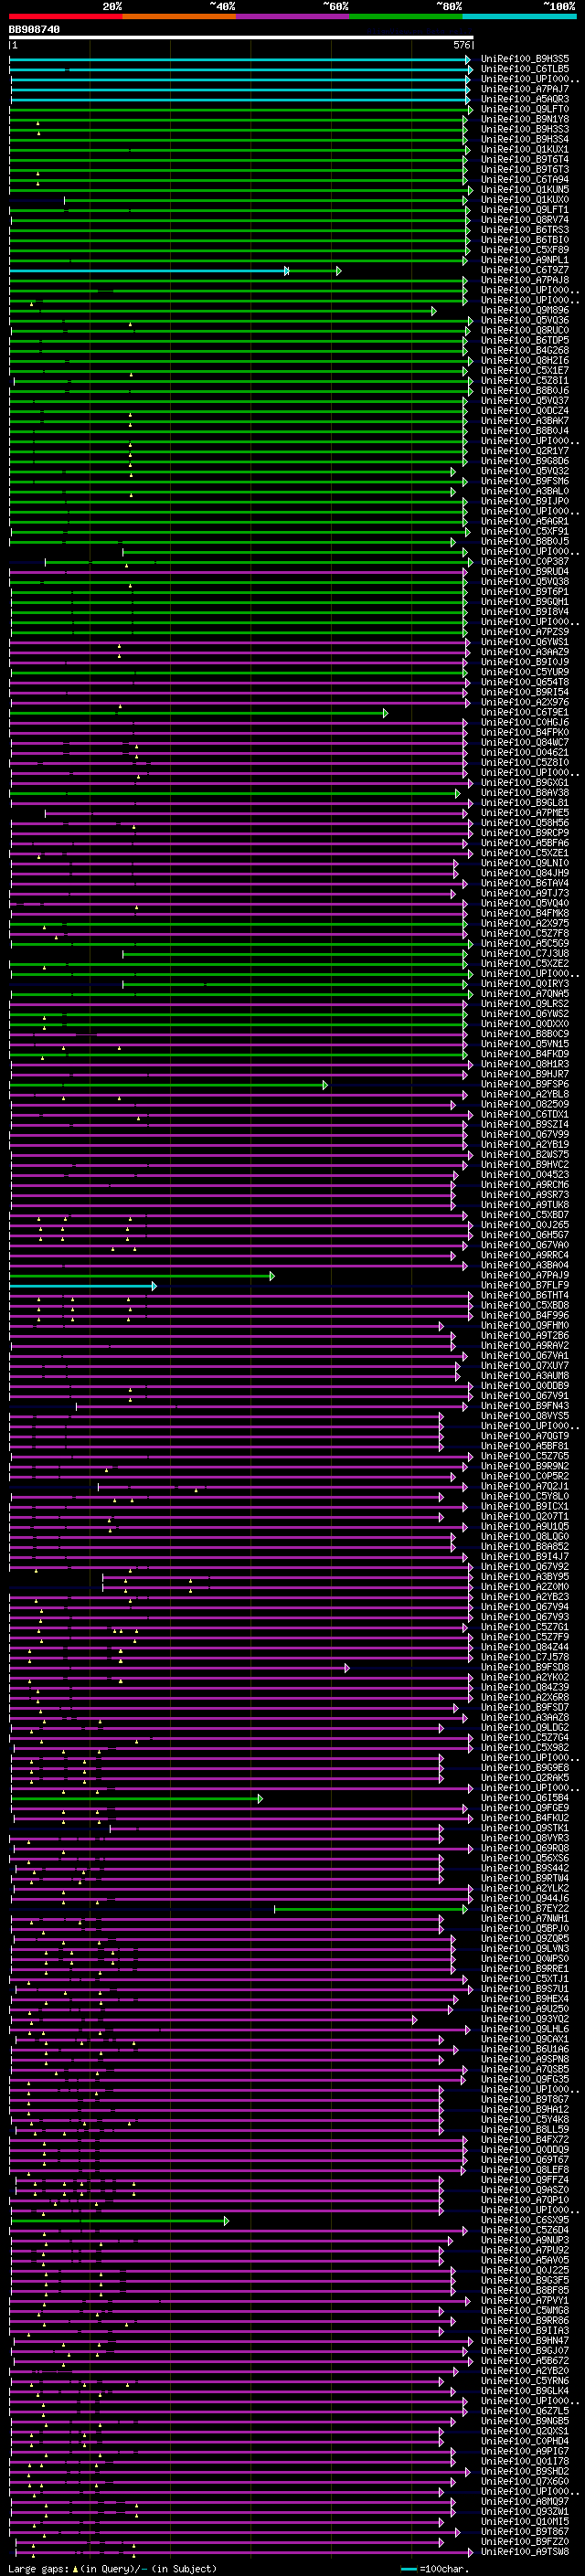Image resolution: width=585 pixels, height=2576 pixels.
Task: Select the UniRef100_B9T6T3 label
Action: point(525,169)
